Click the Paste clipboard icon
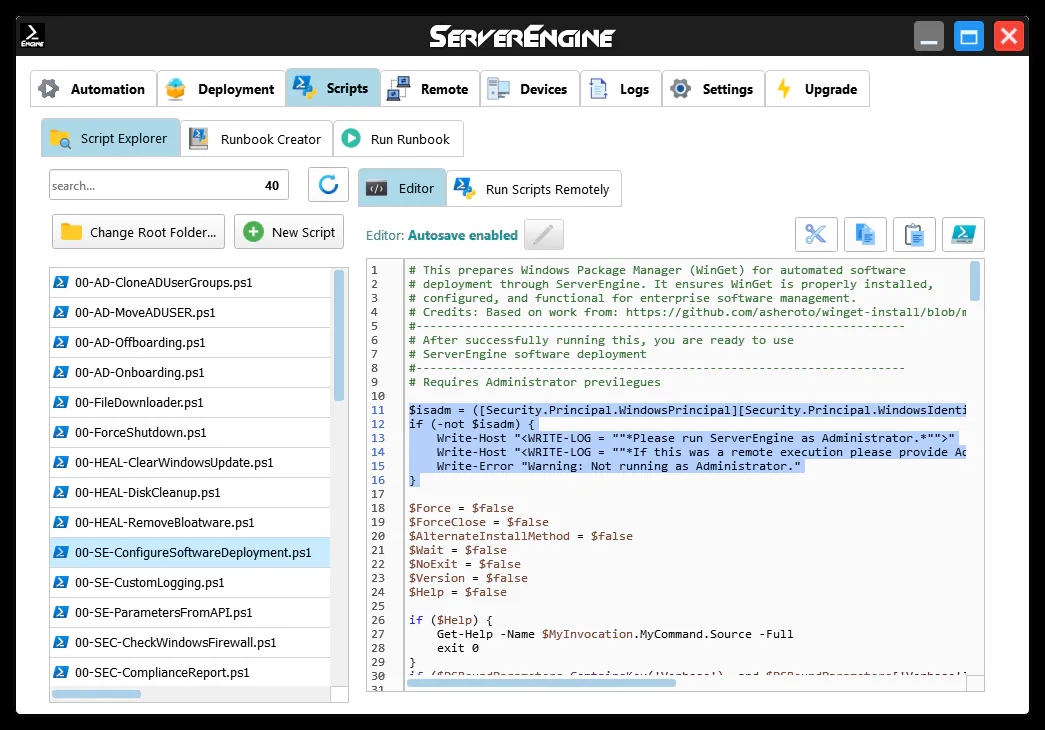This screenshot has width=1045, height=730. coord(914,234)
